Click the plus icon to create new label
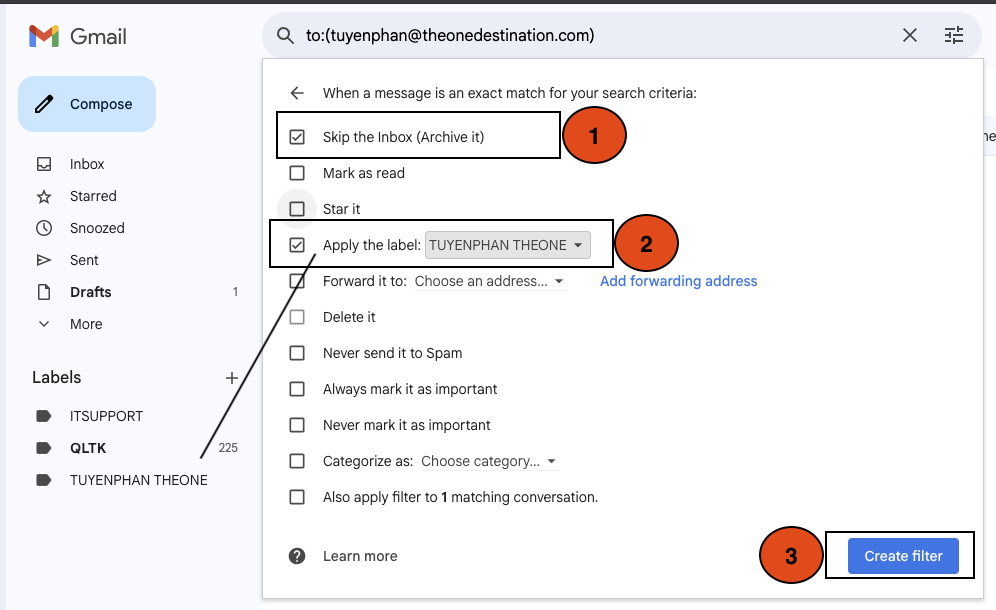The width and height of the screenshot is (996, 610). [x=232, y=378]
